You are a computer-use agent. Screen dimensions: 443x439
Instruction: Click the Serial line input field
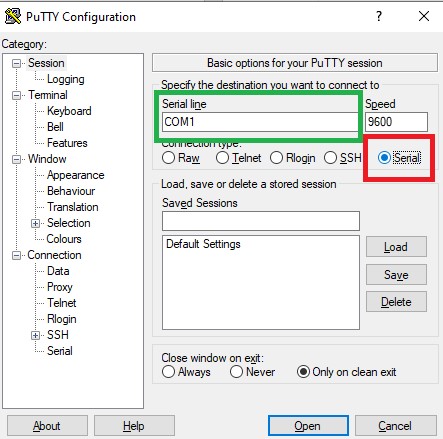(x=259, y=122)
